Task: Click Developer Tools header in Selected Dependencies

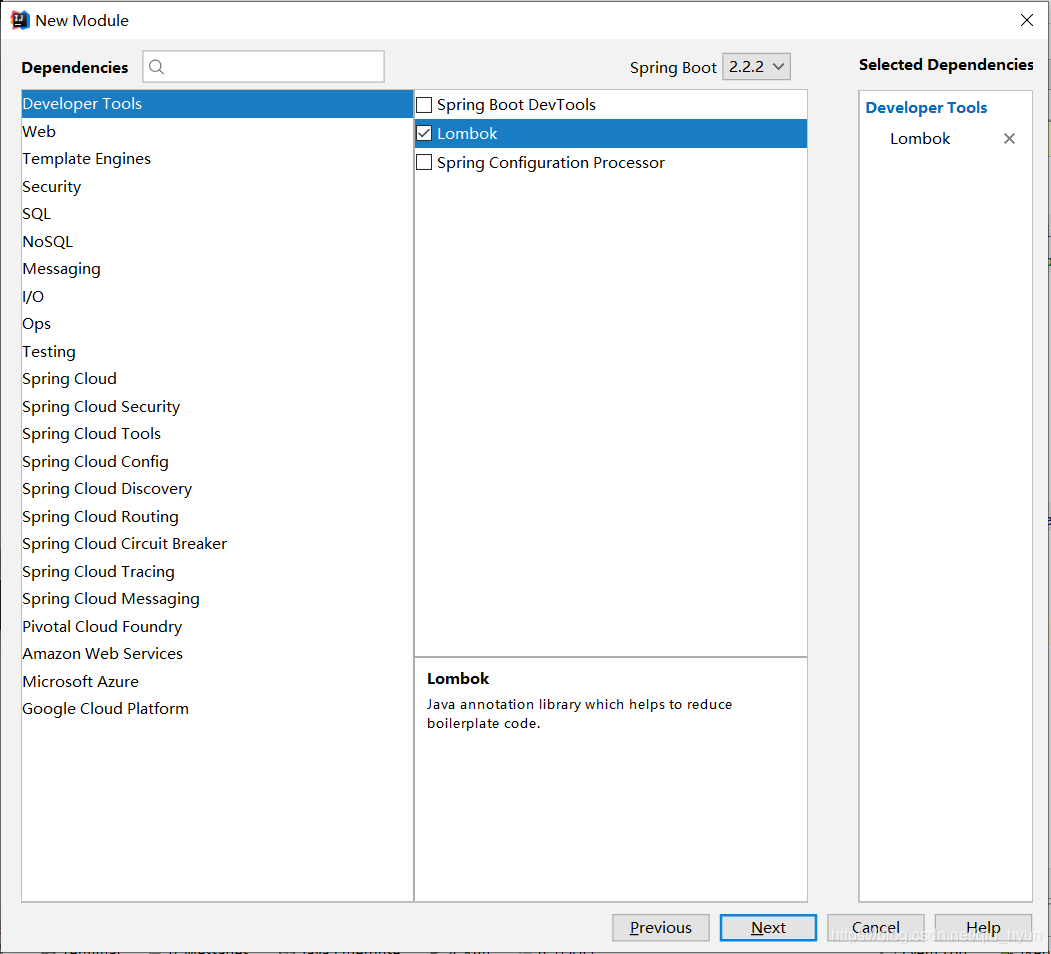Action: pyautogui.click(x=926, y=107)
